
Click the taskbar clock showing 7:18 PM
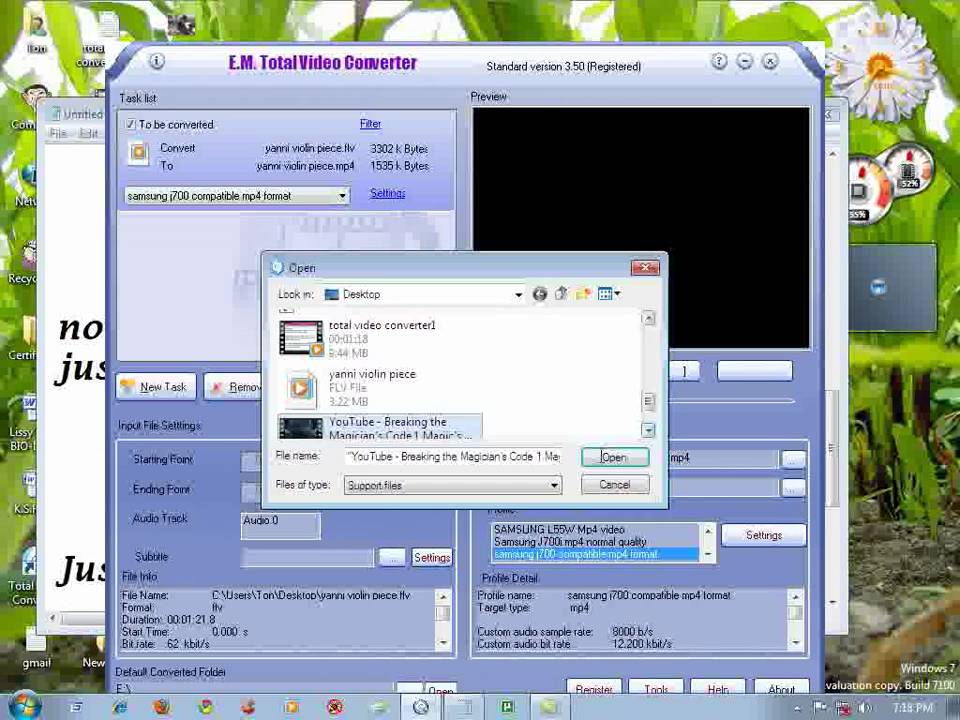pos(912,708)
